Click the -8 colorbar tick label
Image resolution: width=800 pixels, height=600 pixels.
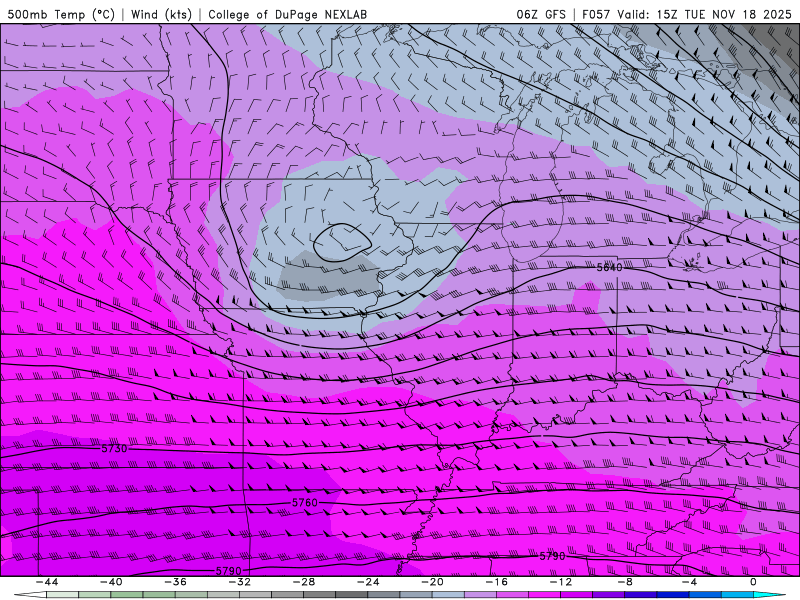pyautogui.click(x=626, y=582)
